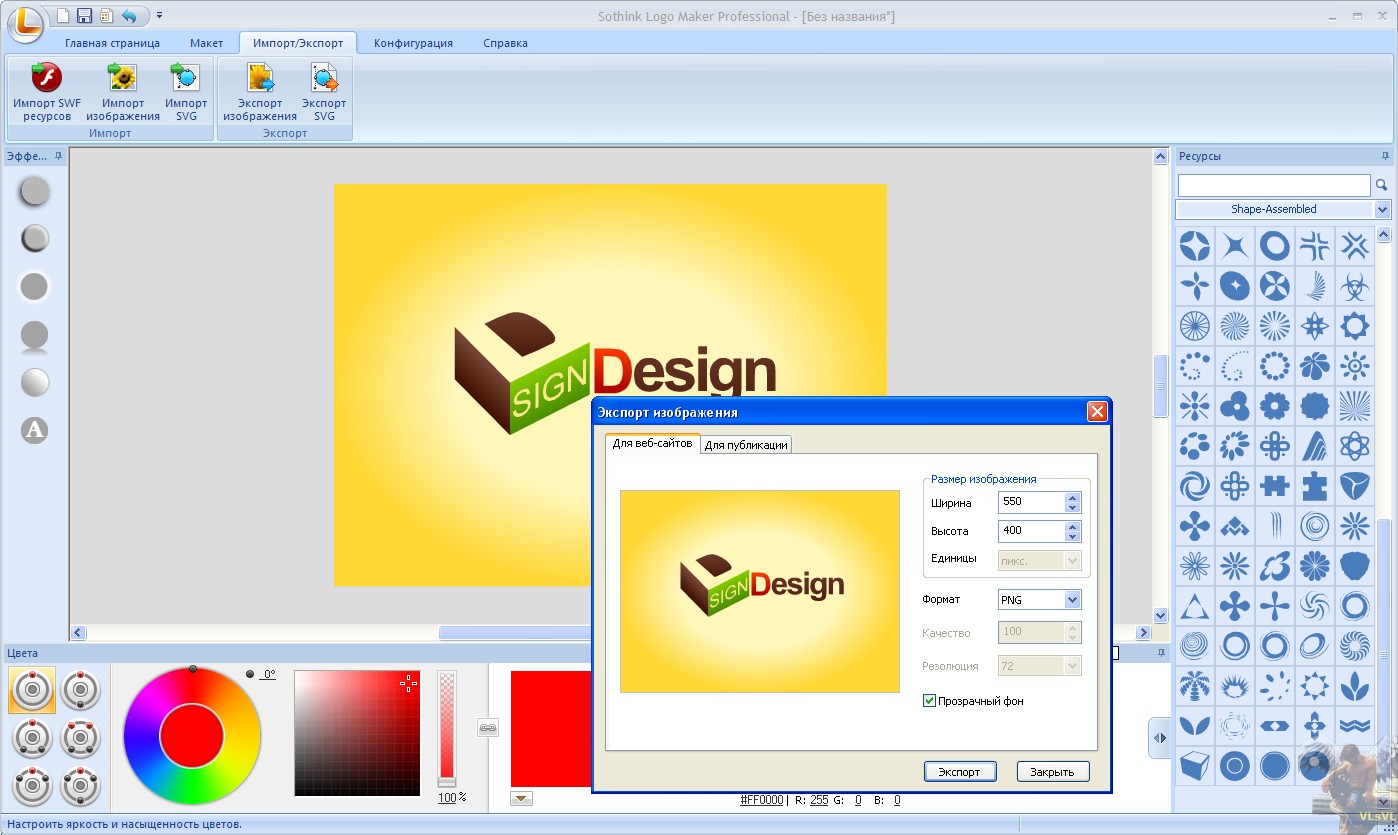Select the biohazard symbol shape
Image resolution: width=1398 pixels, height=835 pixels.
click(x=1354, y=285)
